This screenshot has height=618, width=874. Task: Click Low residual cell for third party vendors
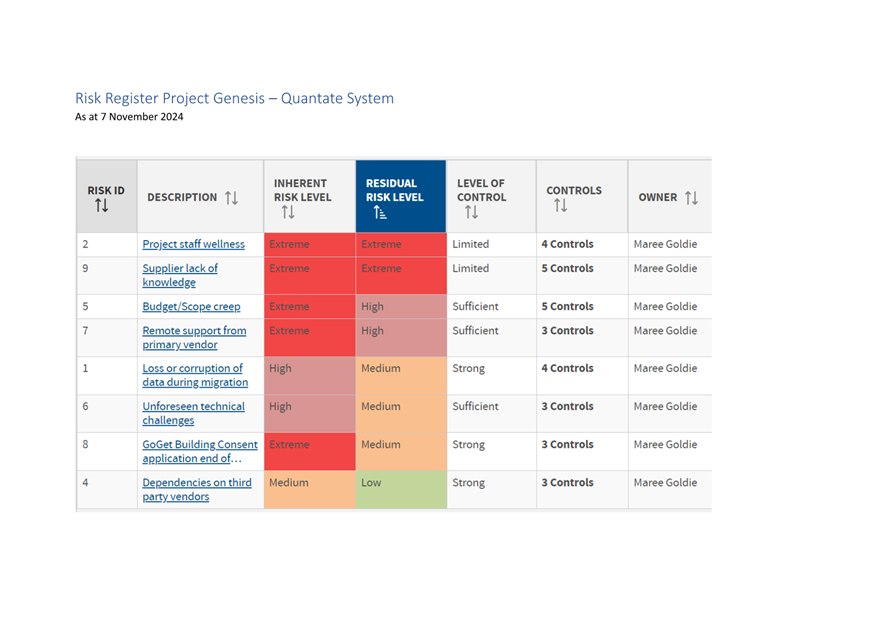pos(401,489)
